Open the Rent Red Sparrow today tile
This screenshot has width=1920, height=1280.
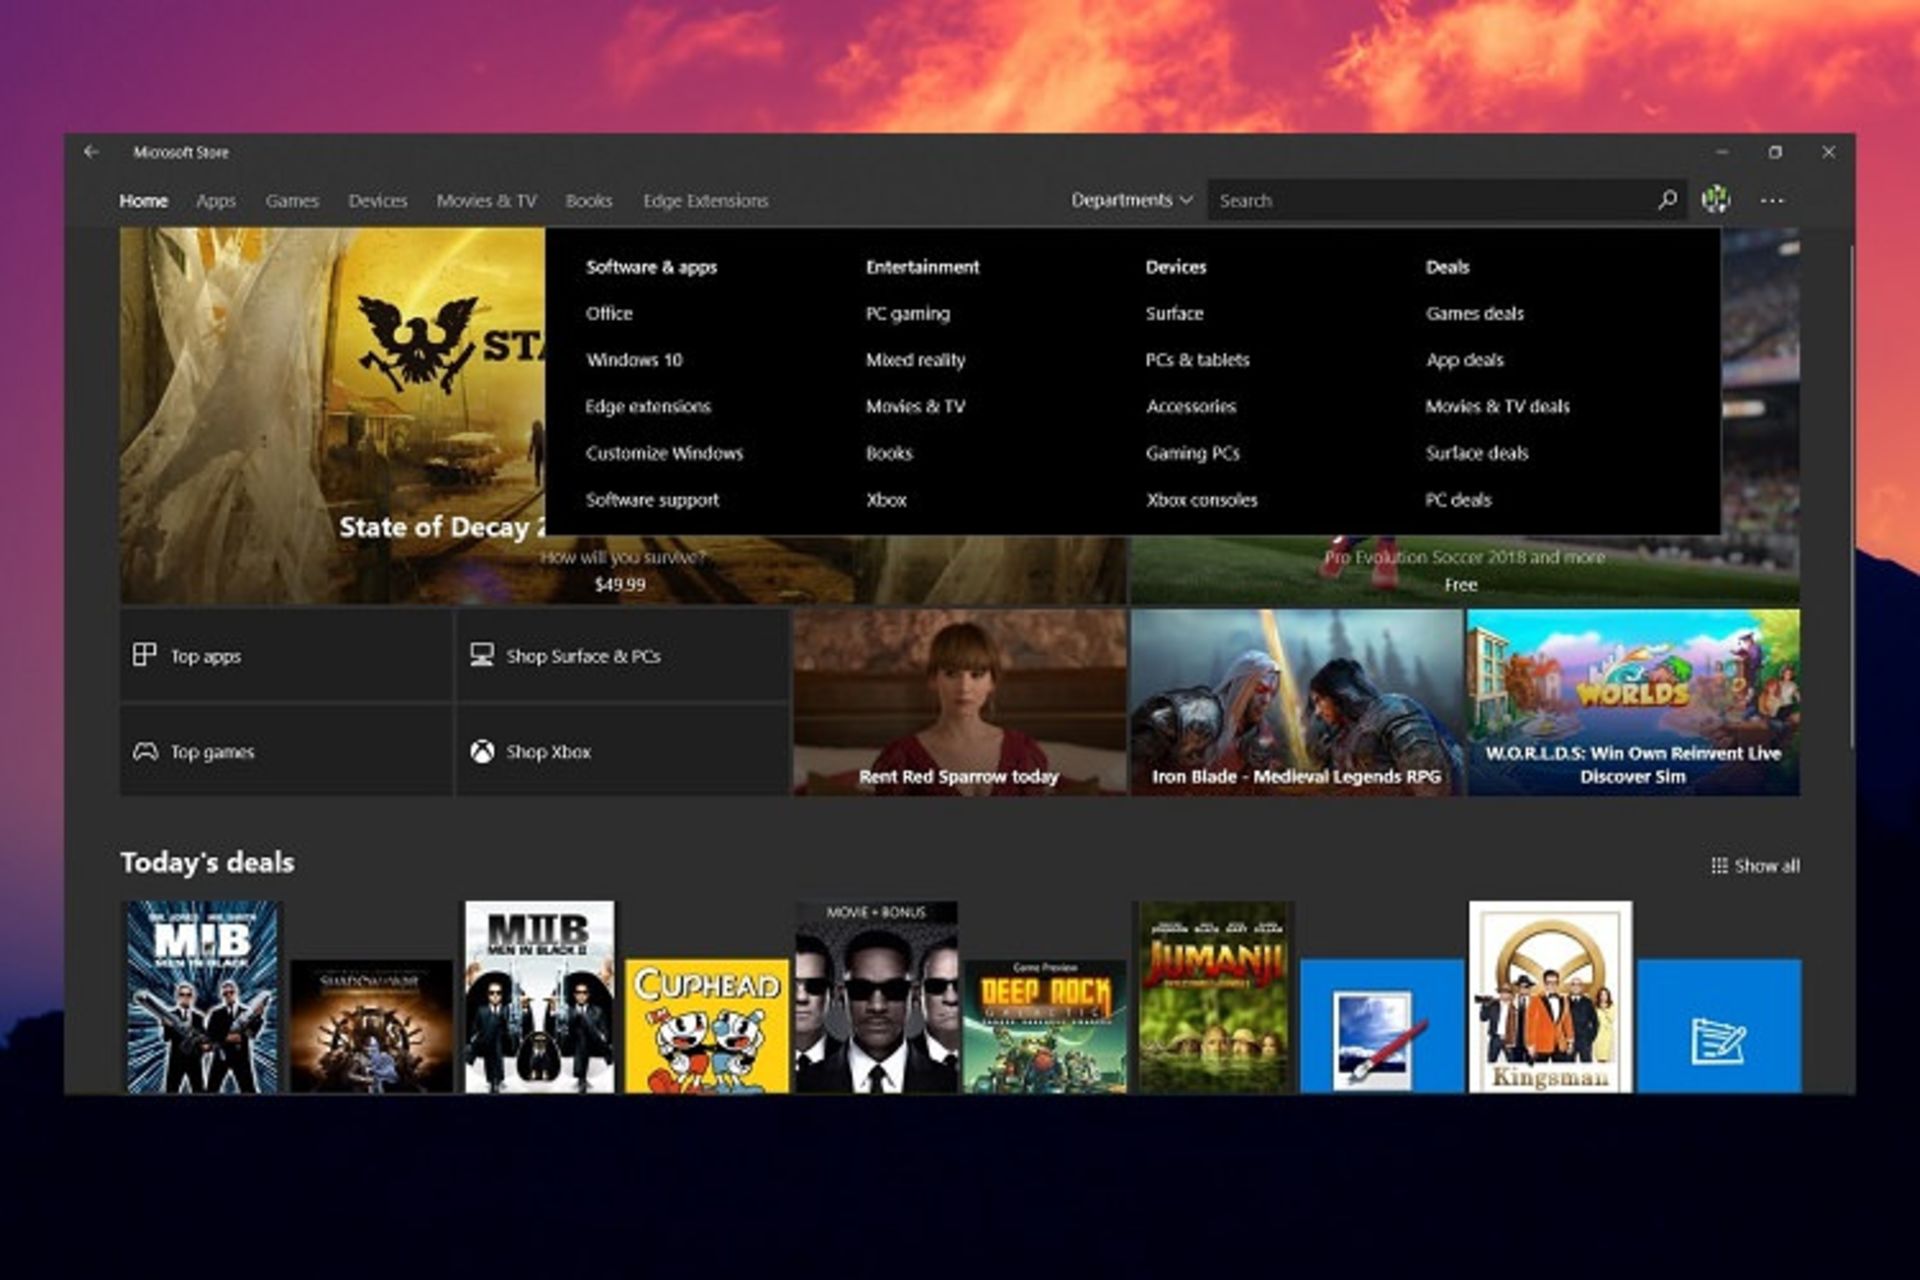click(960, 702)
